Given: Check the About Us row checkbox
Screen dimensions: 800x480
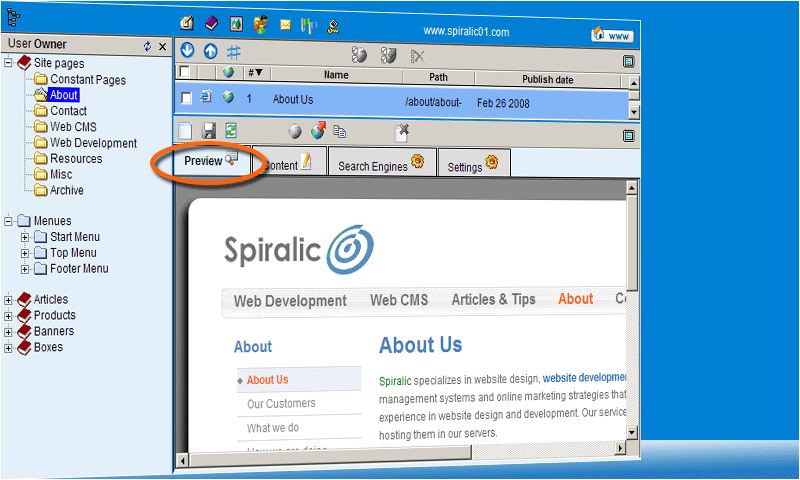Looking at the screenshot, I should tap(187, 97).
